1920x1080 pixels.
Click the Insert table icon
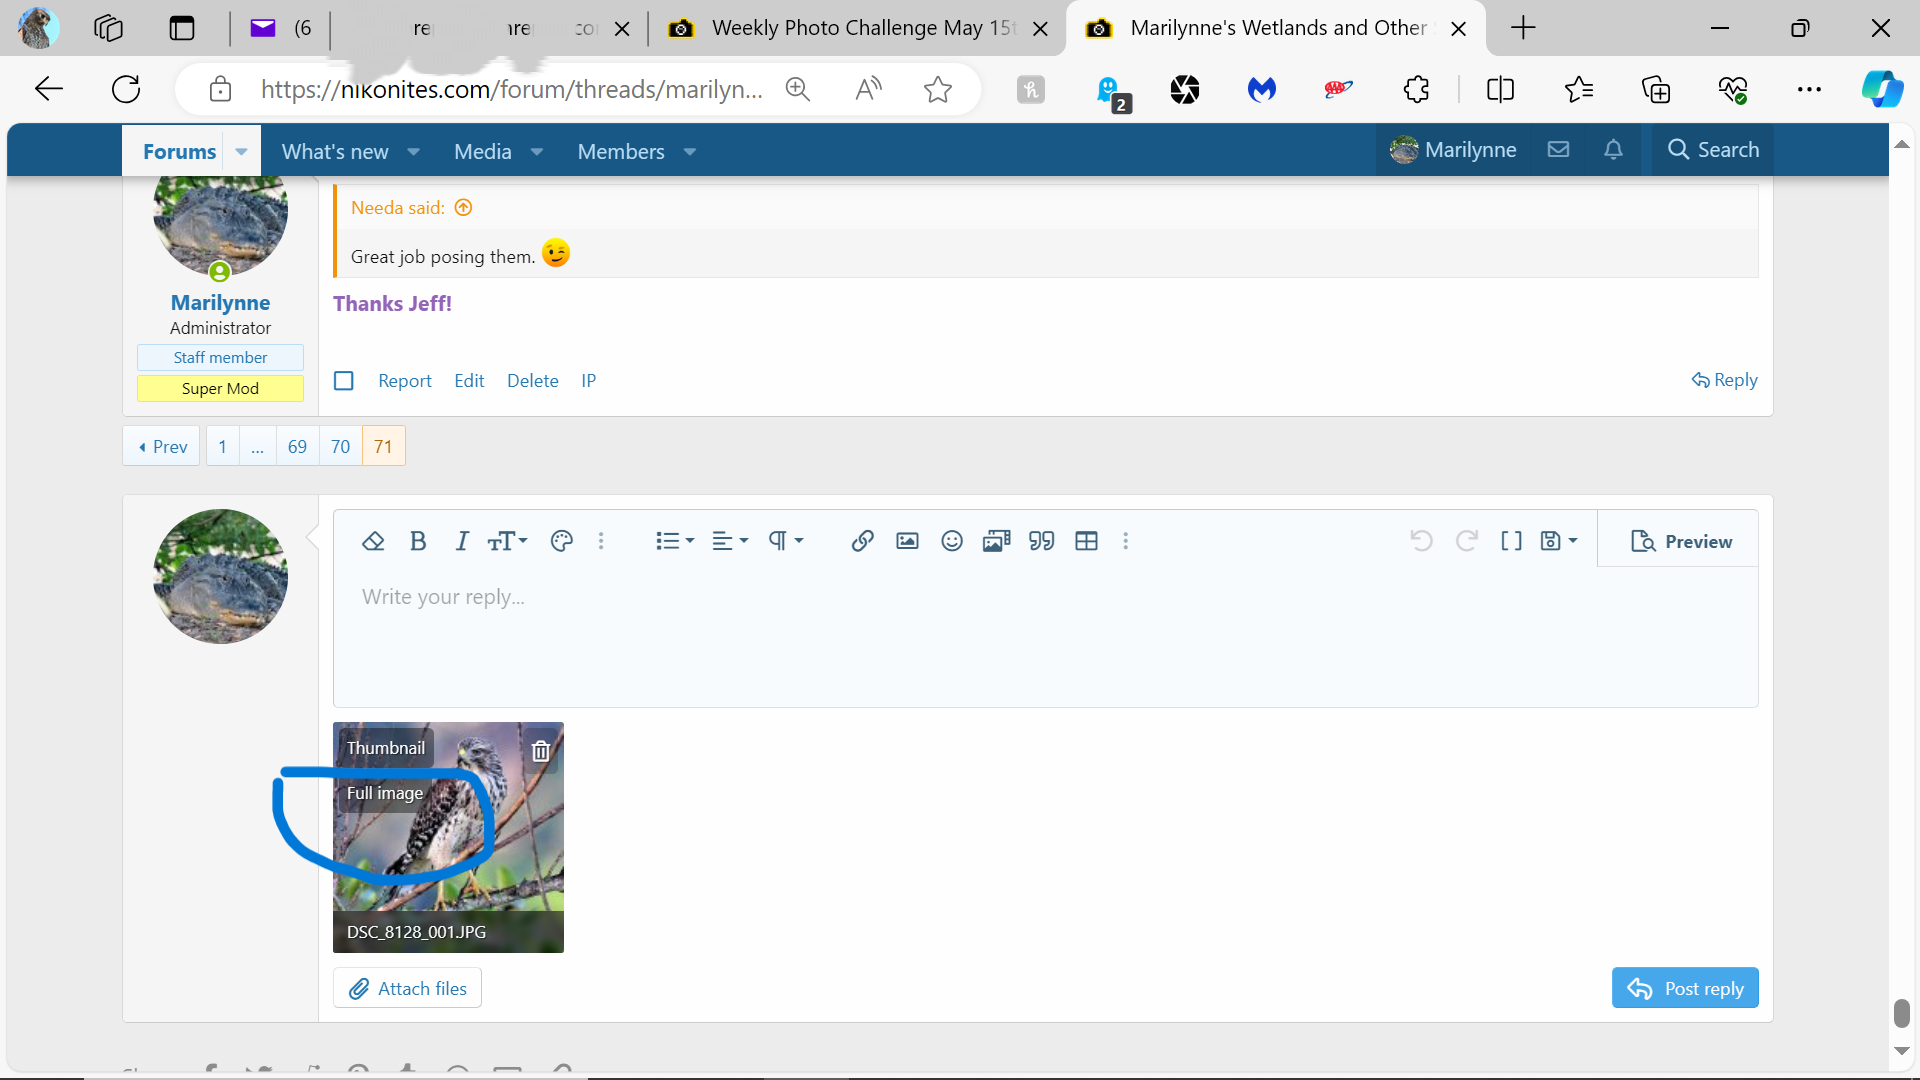point(1086,541)
